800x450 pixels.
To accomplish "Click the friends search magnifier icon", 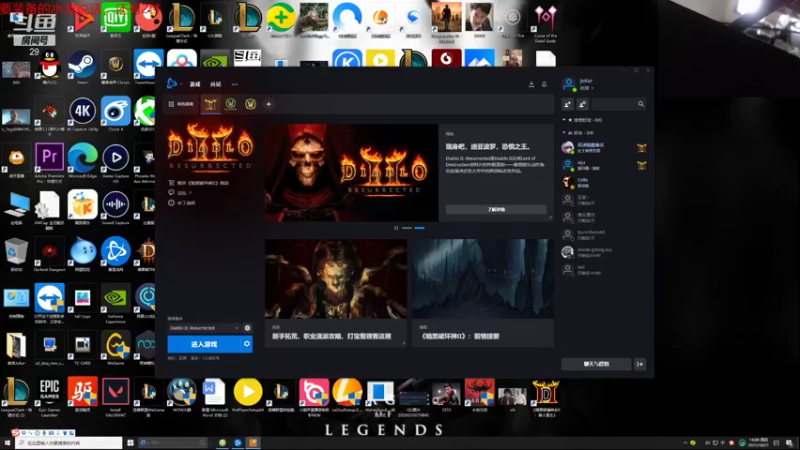I will tap(641, 104).
